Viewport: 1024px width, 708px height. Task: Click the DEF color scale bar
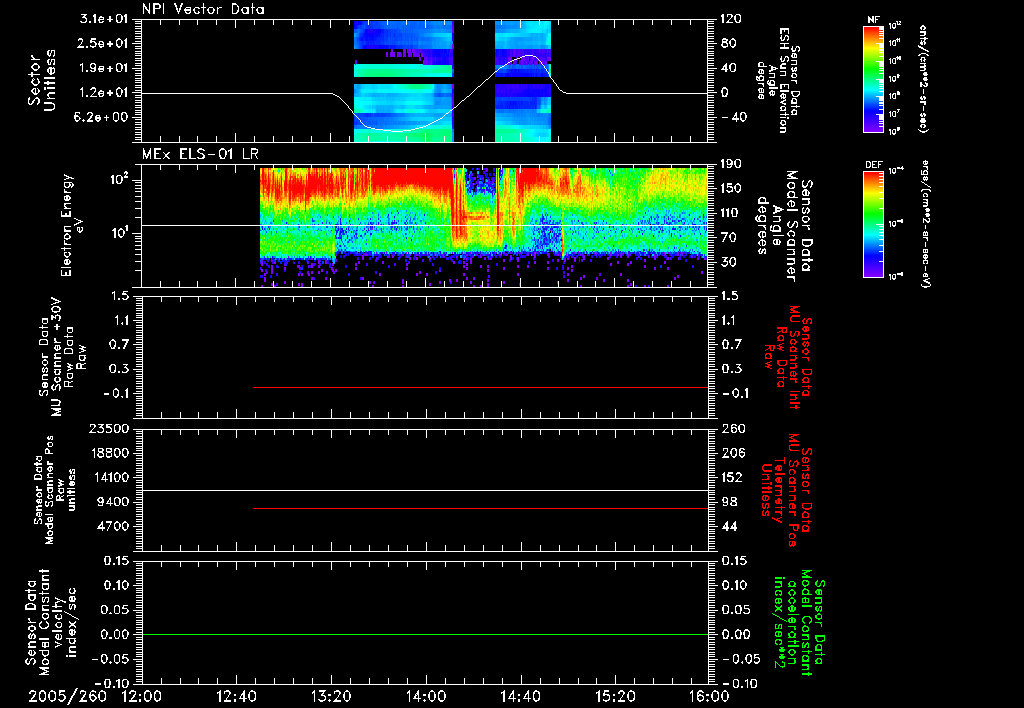(x=873, y=224)
